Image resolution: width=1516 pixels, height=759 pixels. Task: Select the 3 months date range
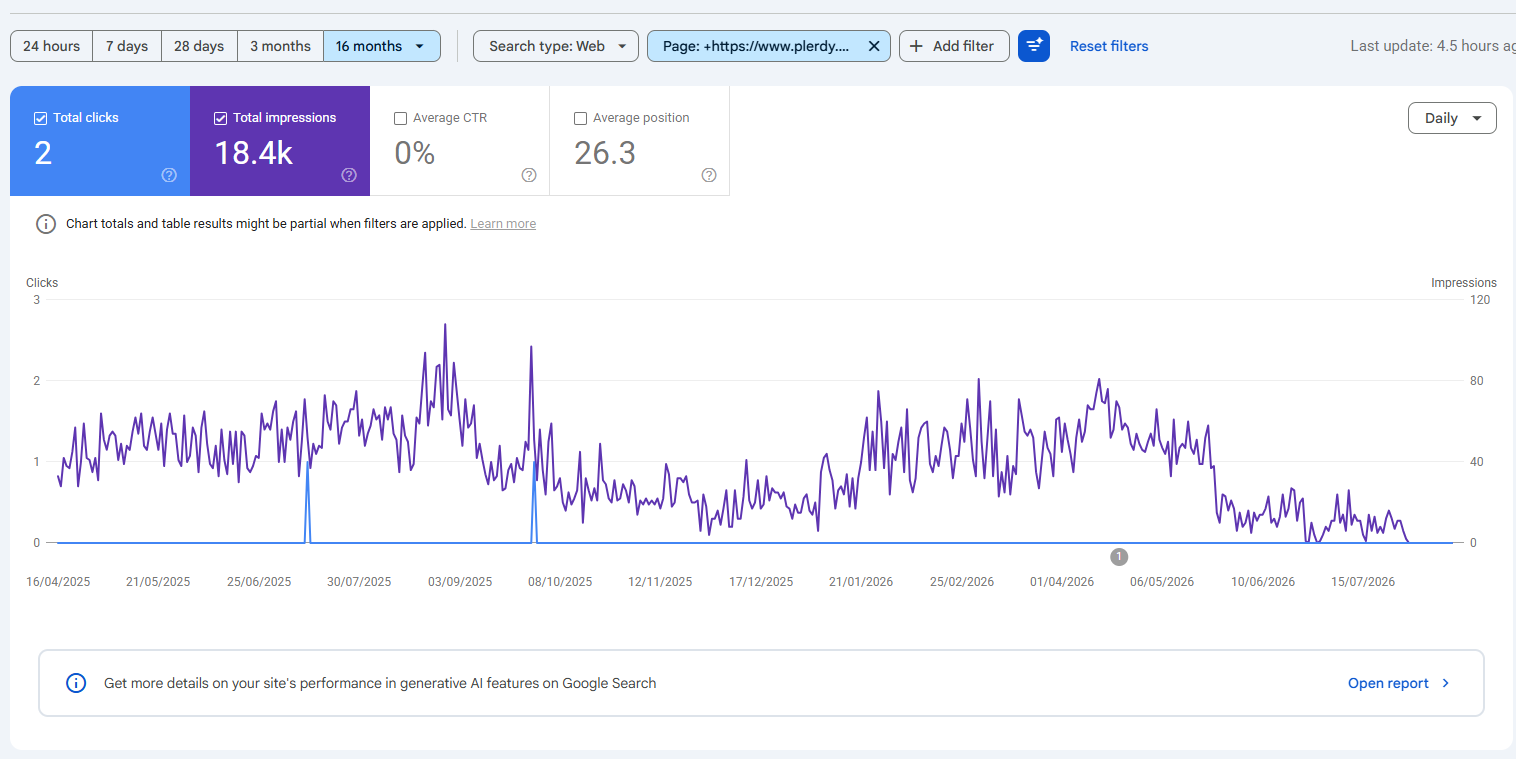tap(280, 46)
